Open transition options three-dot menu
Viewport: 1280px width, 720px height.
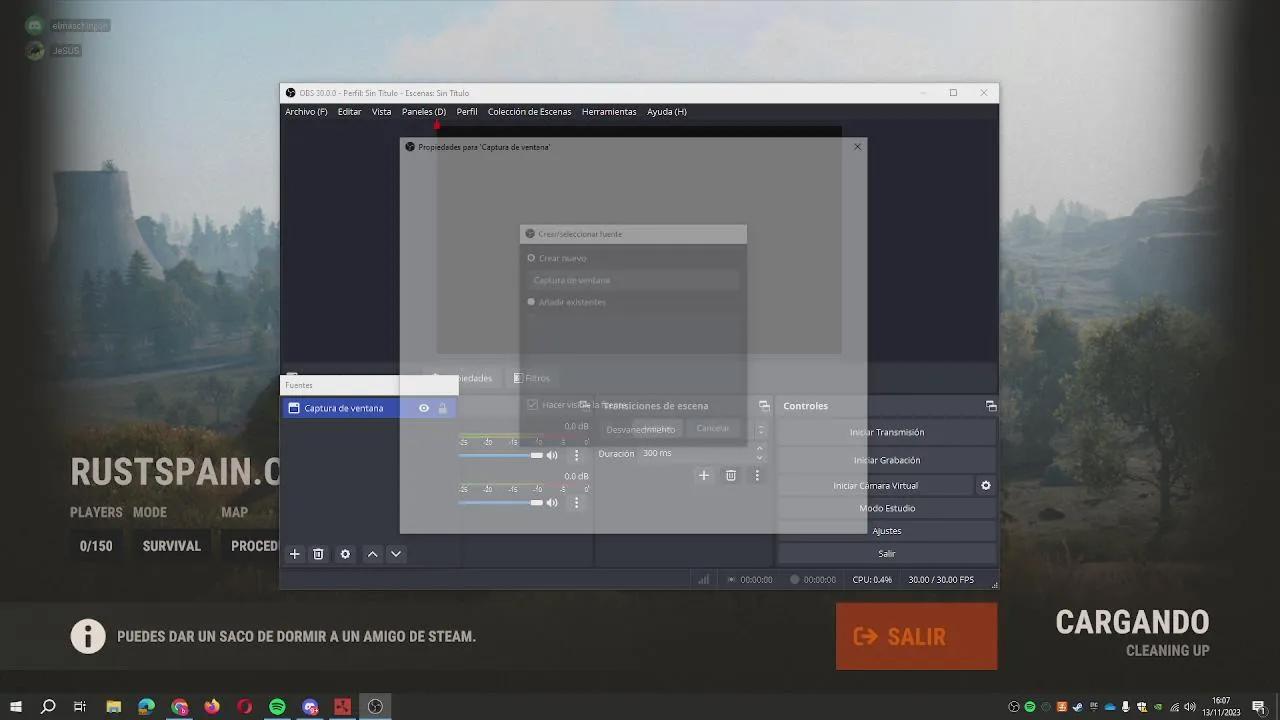tap(757, 476)
